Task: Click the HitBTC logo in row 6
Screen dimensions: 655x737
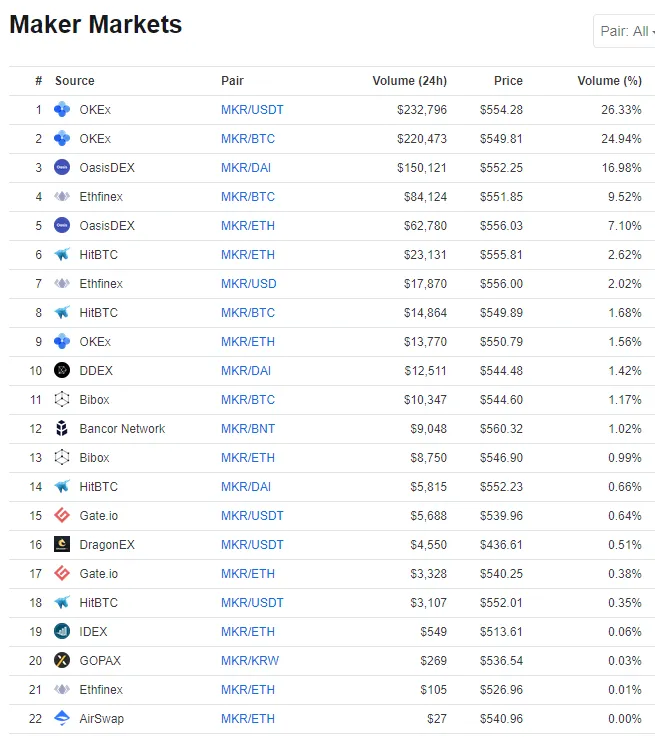Action: tap(62, 255)
